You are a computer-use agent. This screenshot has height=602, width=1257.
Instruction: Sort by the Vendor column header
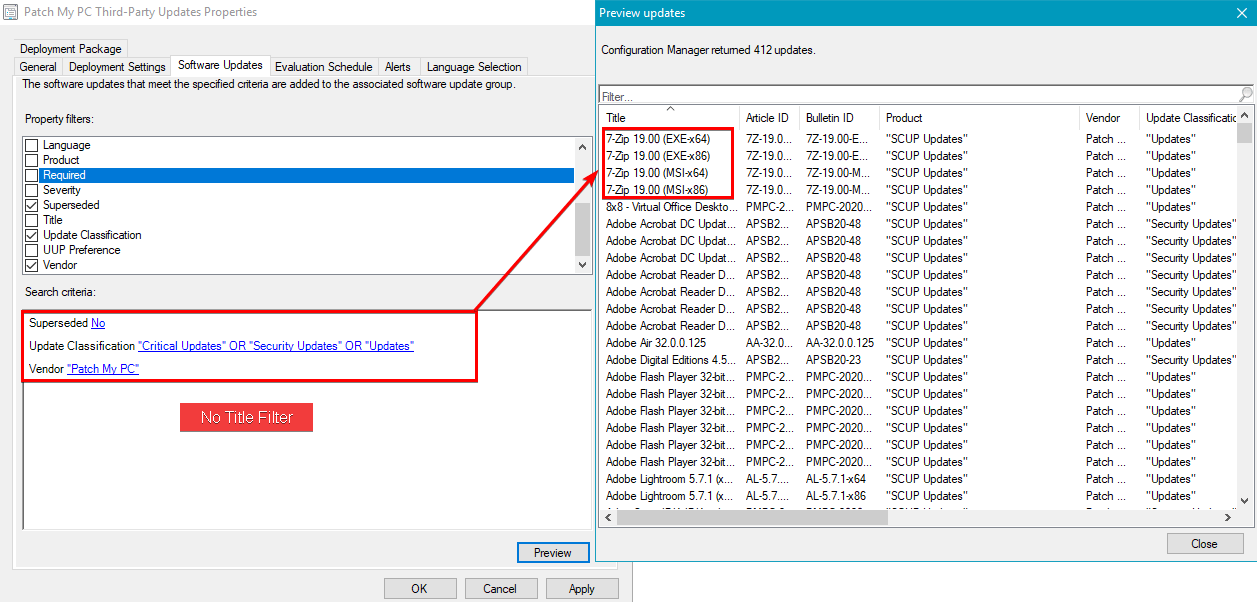coord(1110,117)
